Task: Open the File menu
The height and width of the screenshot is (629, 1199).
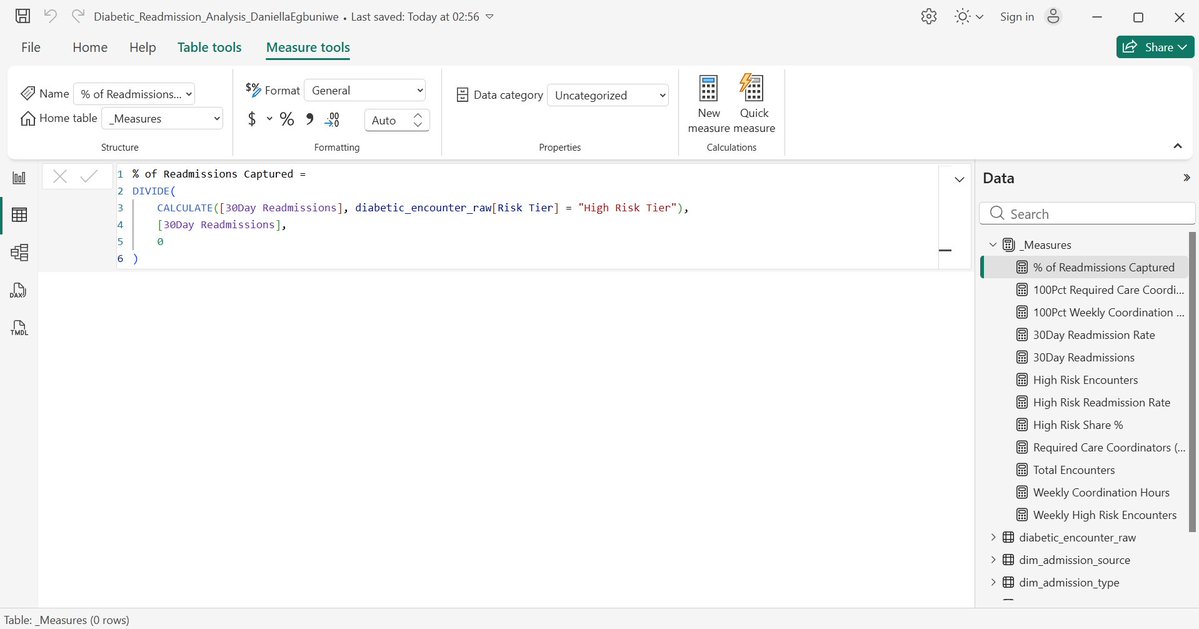Action: pos(31,47)
